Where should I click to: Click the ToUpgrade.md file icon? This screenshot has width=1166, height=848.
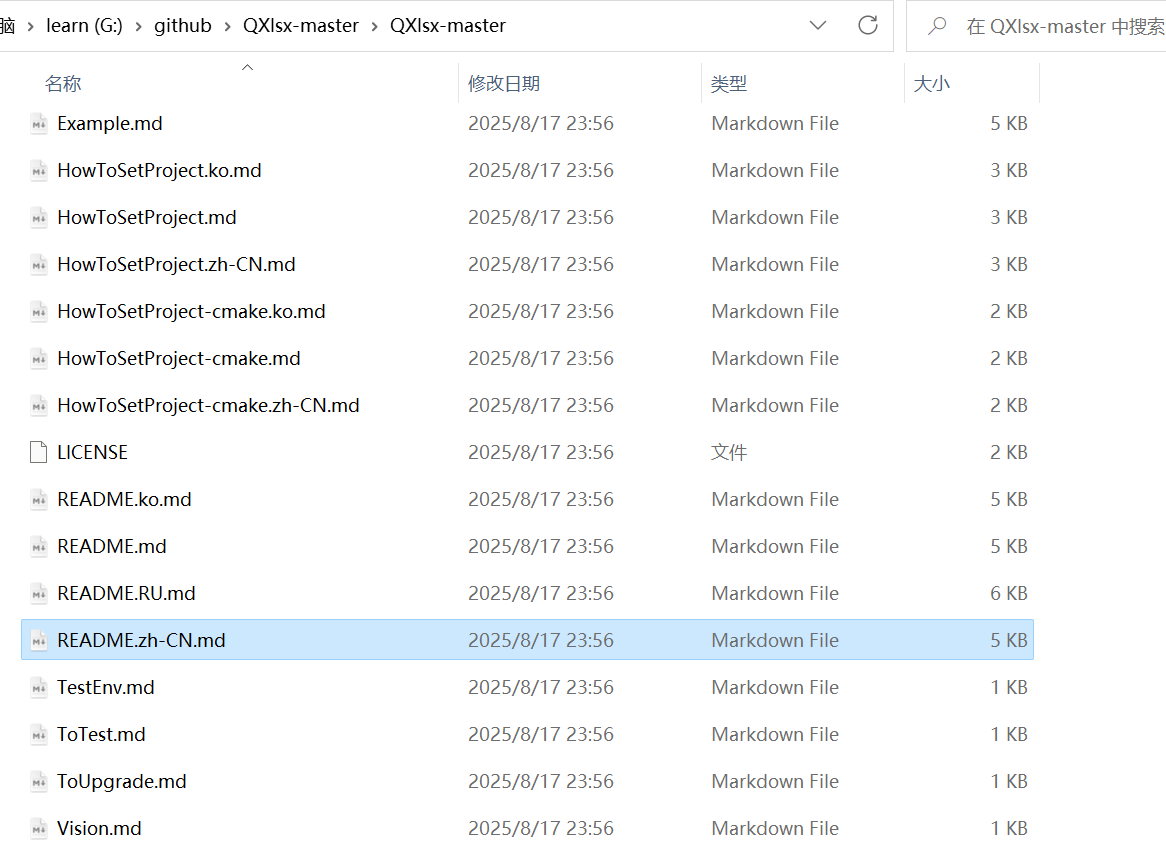[39, 781]
